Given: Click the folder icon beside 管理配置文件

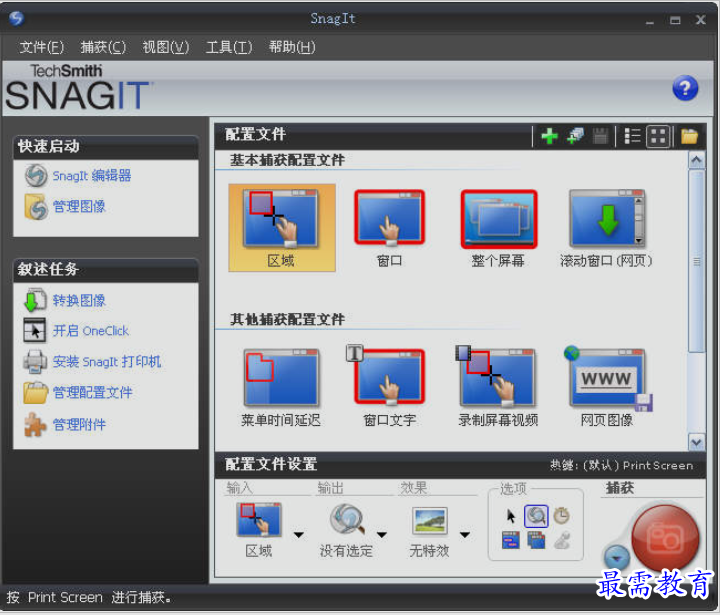Looking at the screenshot, I should (x=35, y=393).
